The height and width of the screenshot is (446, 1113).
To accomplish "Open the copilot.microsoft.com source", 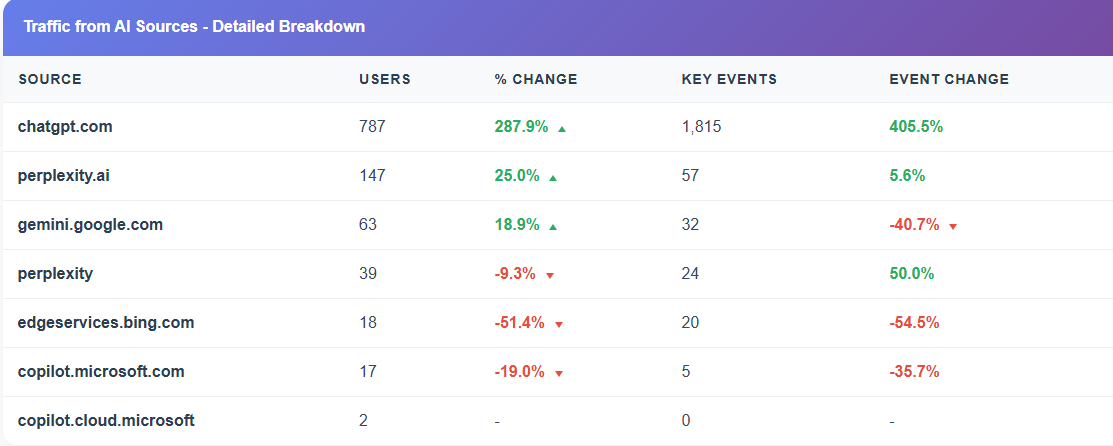I will [x=101, y=372].
